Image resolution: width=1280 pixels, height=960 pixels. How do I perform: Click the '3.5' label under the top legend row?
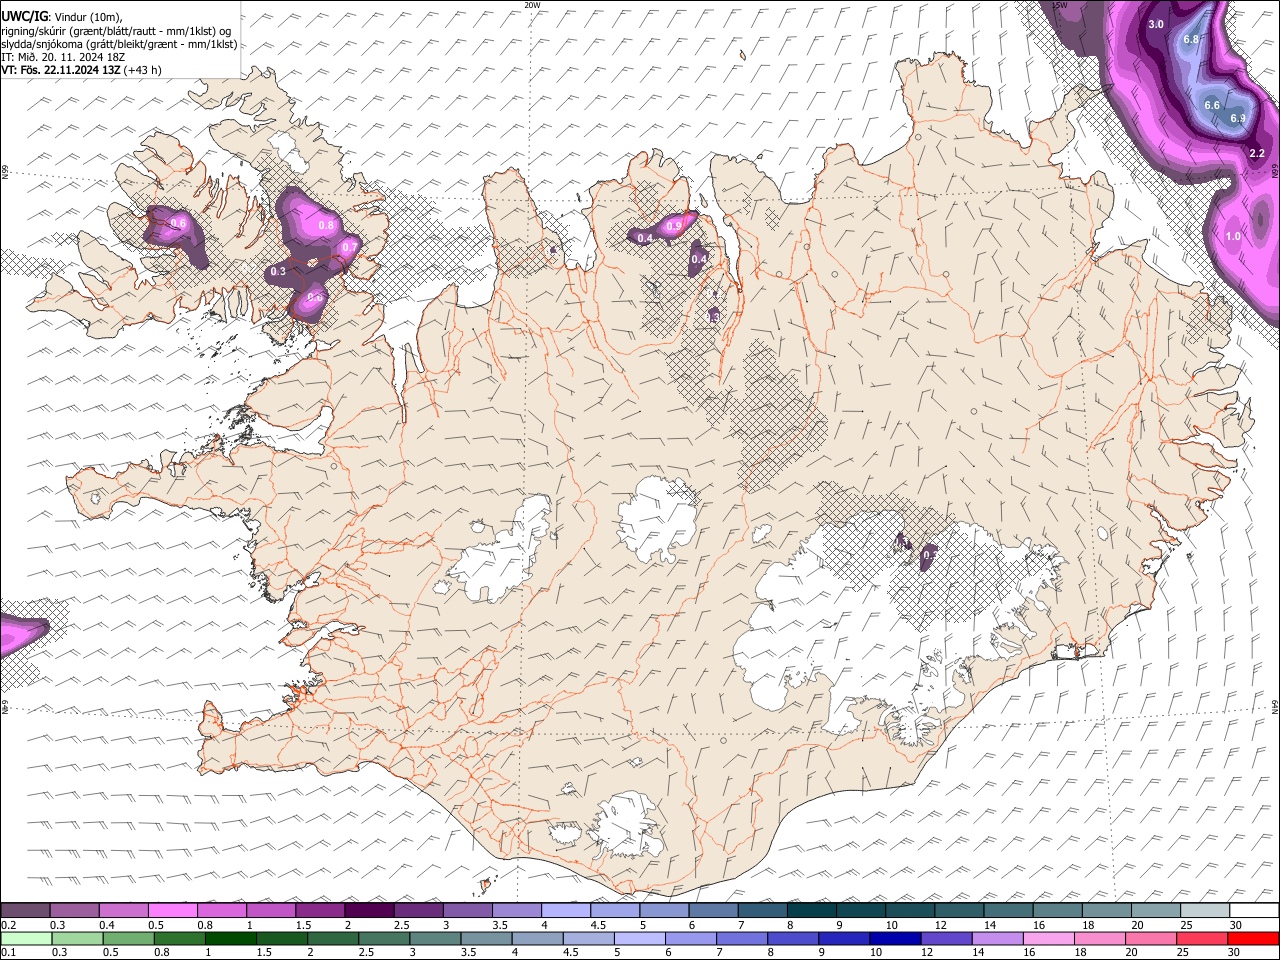tap(499, 925)
